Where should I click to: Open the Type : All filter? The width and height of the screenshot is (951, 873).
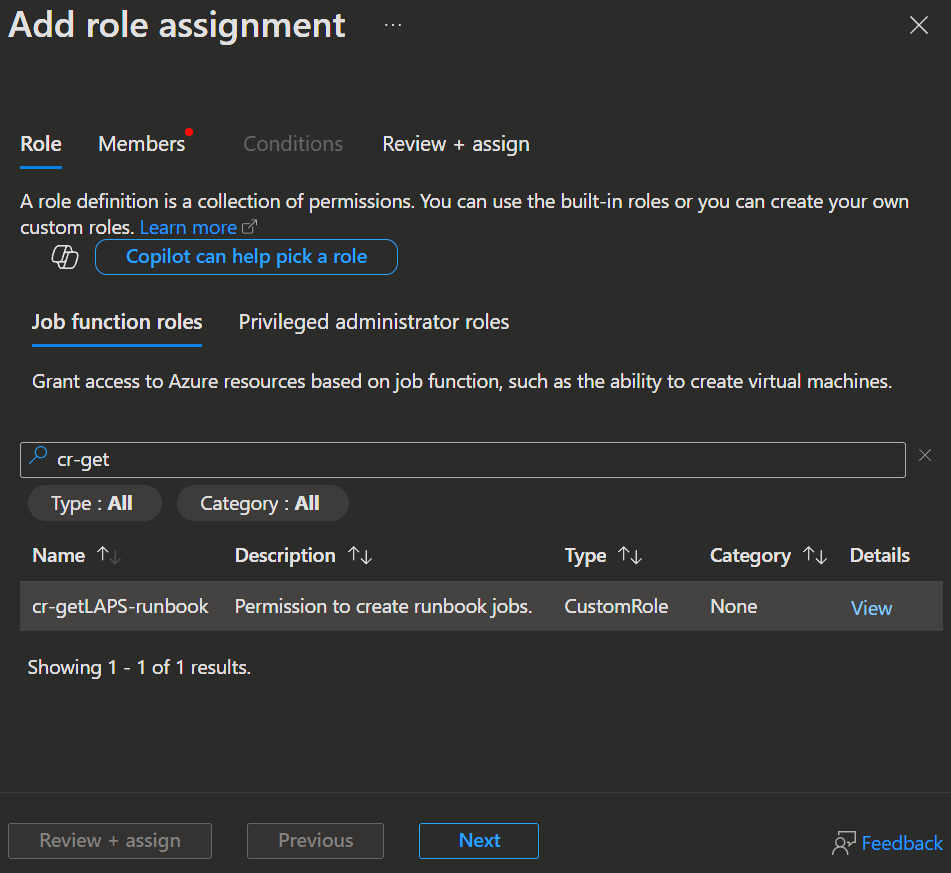92,504
